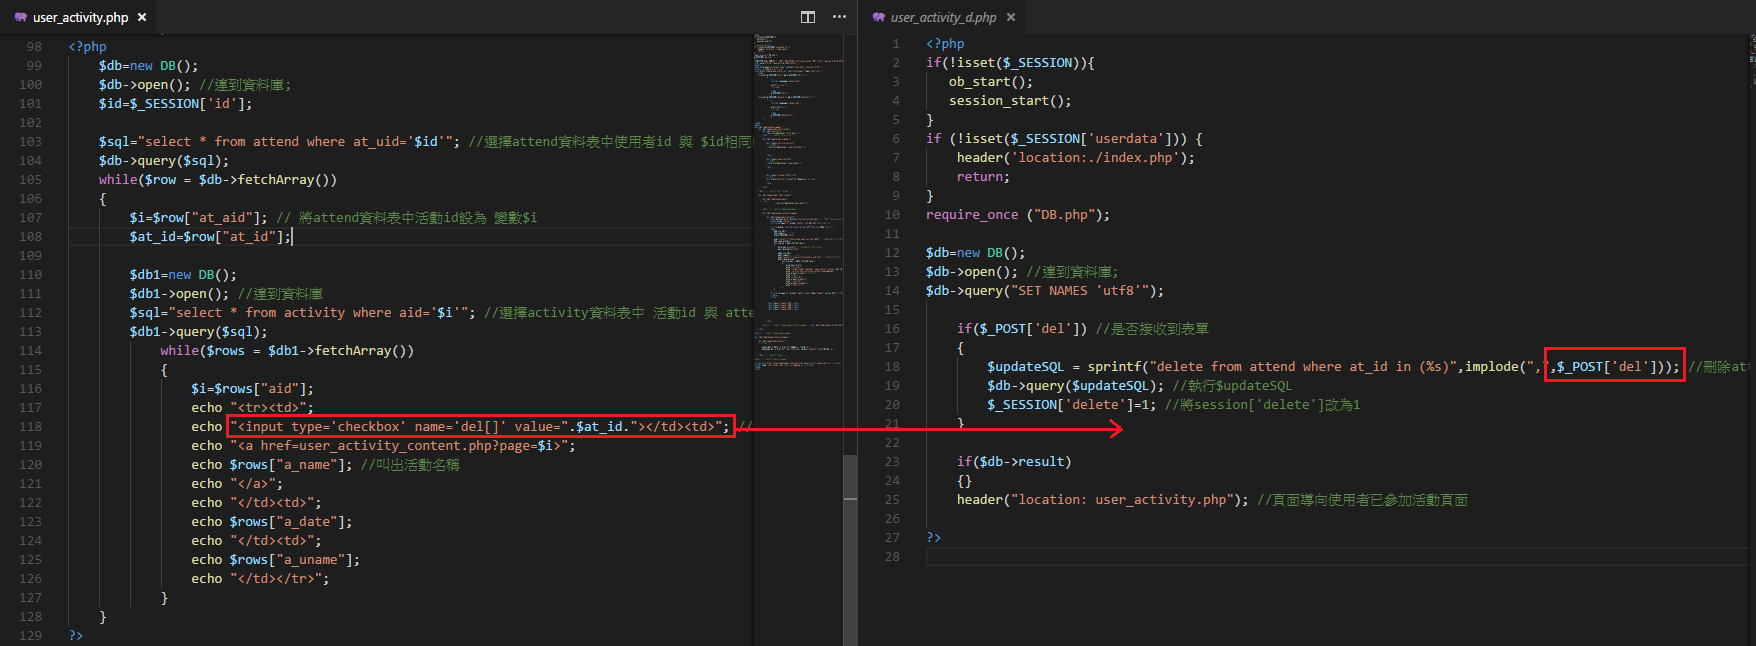The image size is (1756, 646).
Task: Click the $_SESSION['delete']=1; line
Action: 1071,405
